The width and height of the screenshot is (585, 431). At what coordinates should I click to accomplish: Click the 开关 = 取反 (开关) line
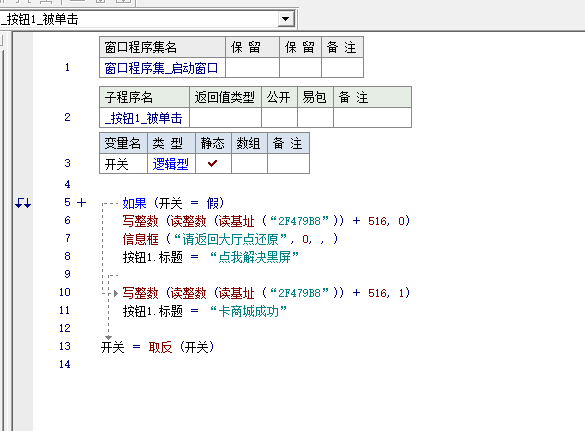(157, 347)
